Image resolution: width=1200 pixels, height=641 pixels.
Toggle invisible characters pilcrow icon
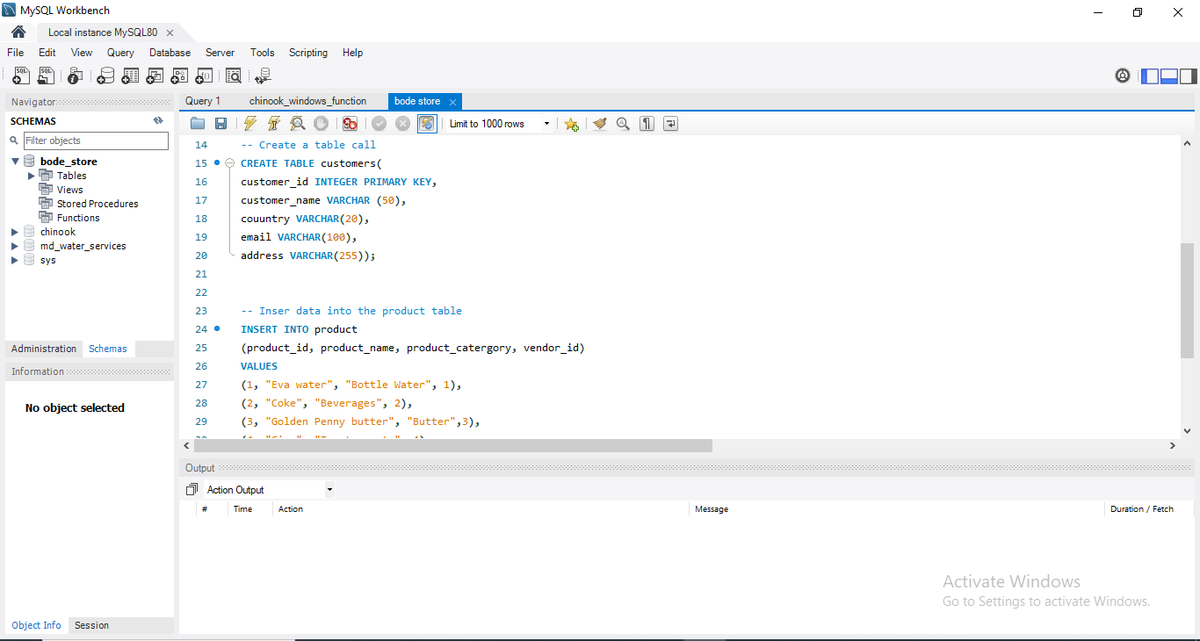pos(647,124)
